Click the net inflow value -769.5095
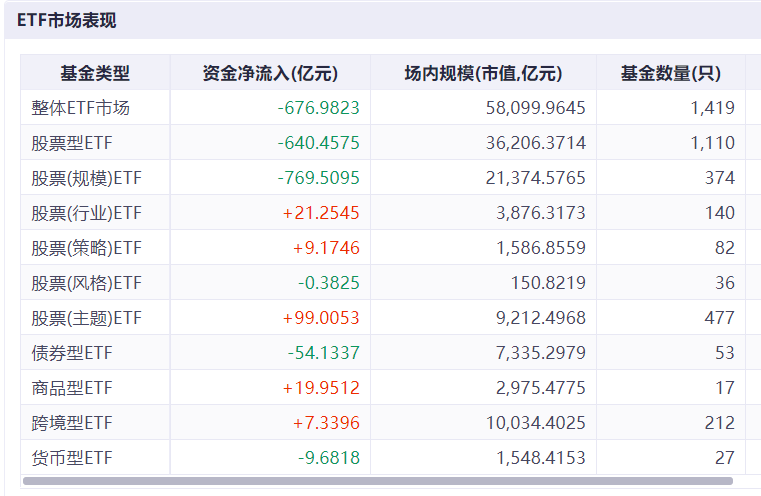Image resolution: width=761 pixels, height=496 pixels. pos(318,178)
